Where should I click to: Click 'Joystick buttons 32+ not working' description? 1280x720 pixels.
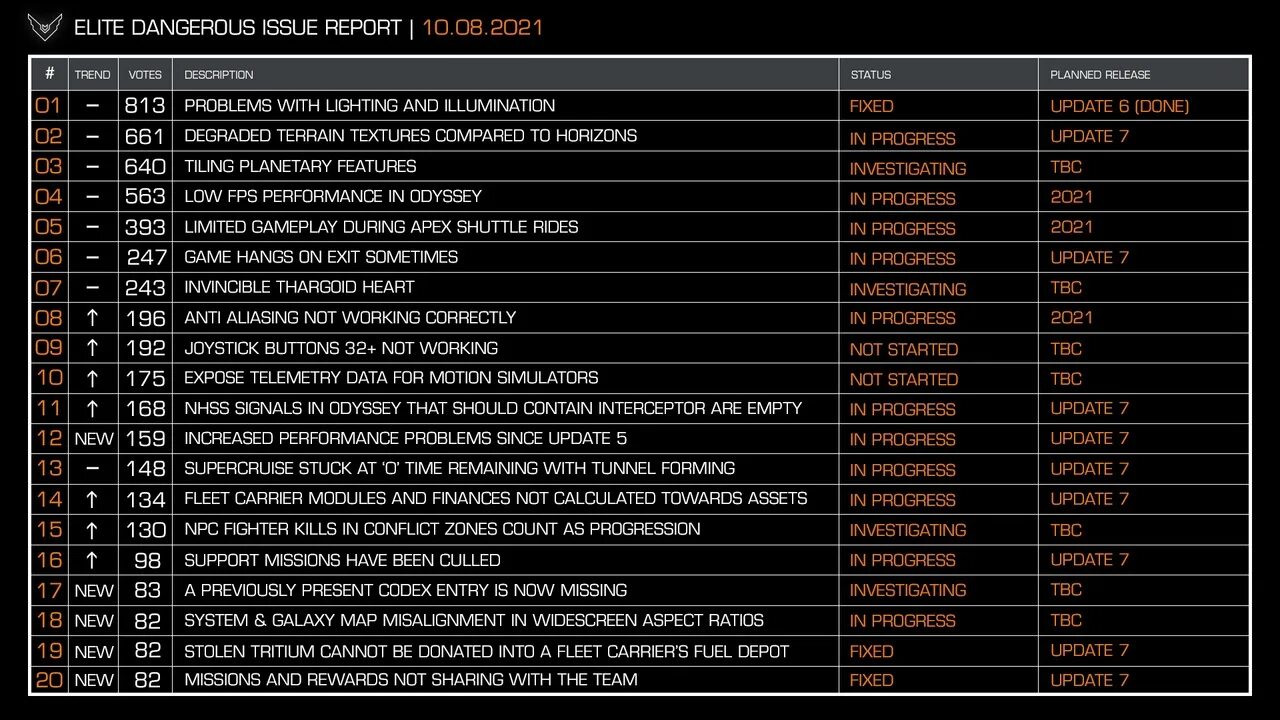click(x=341, y=348)
